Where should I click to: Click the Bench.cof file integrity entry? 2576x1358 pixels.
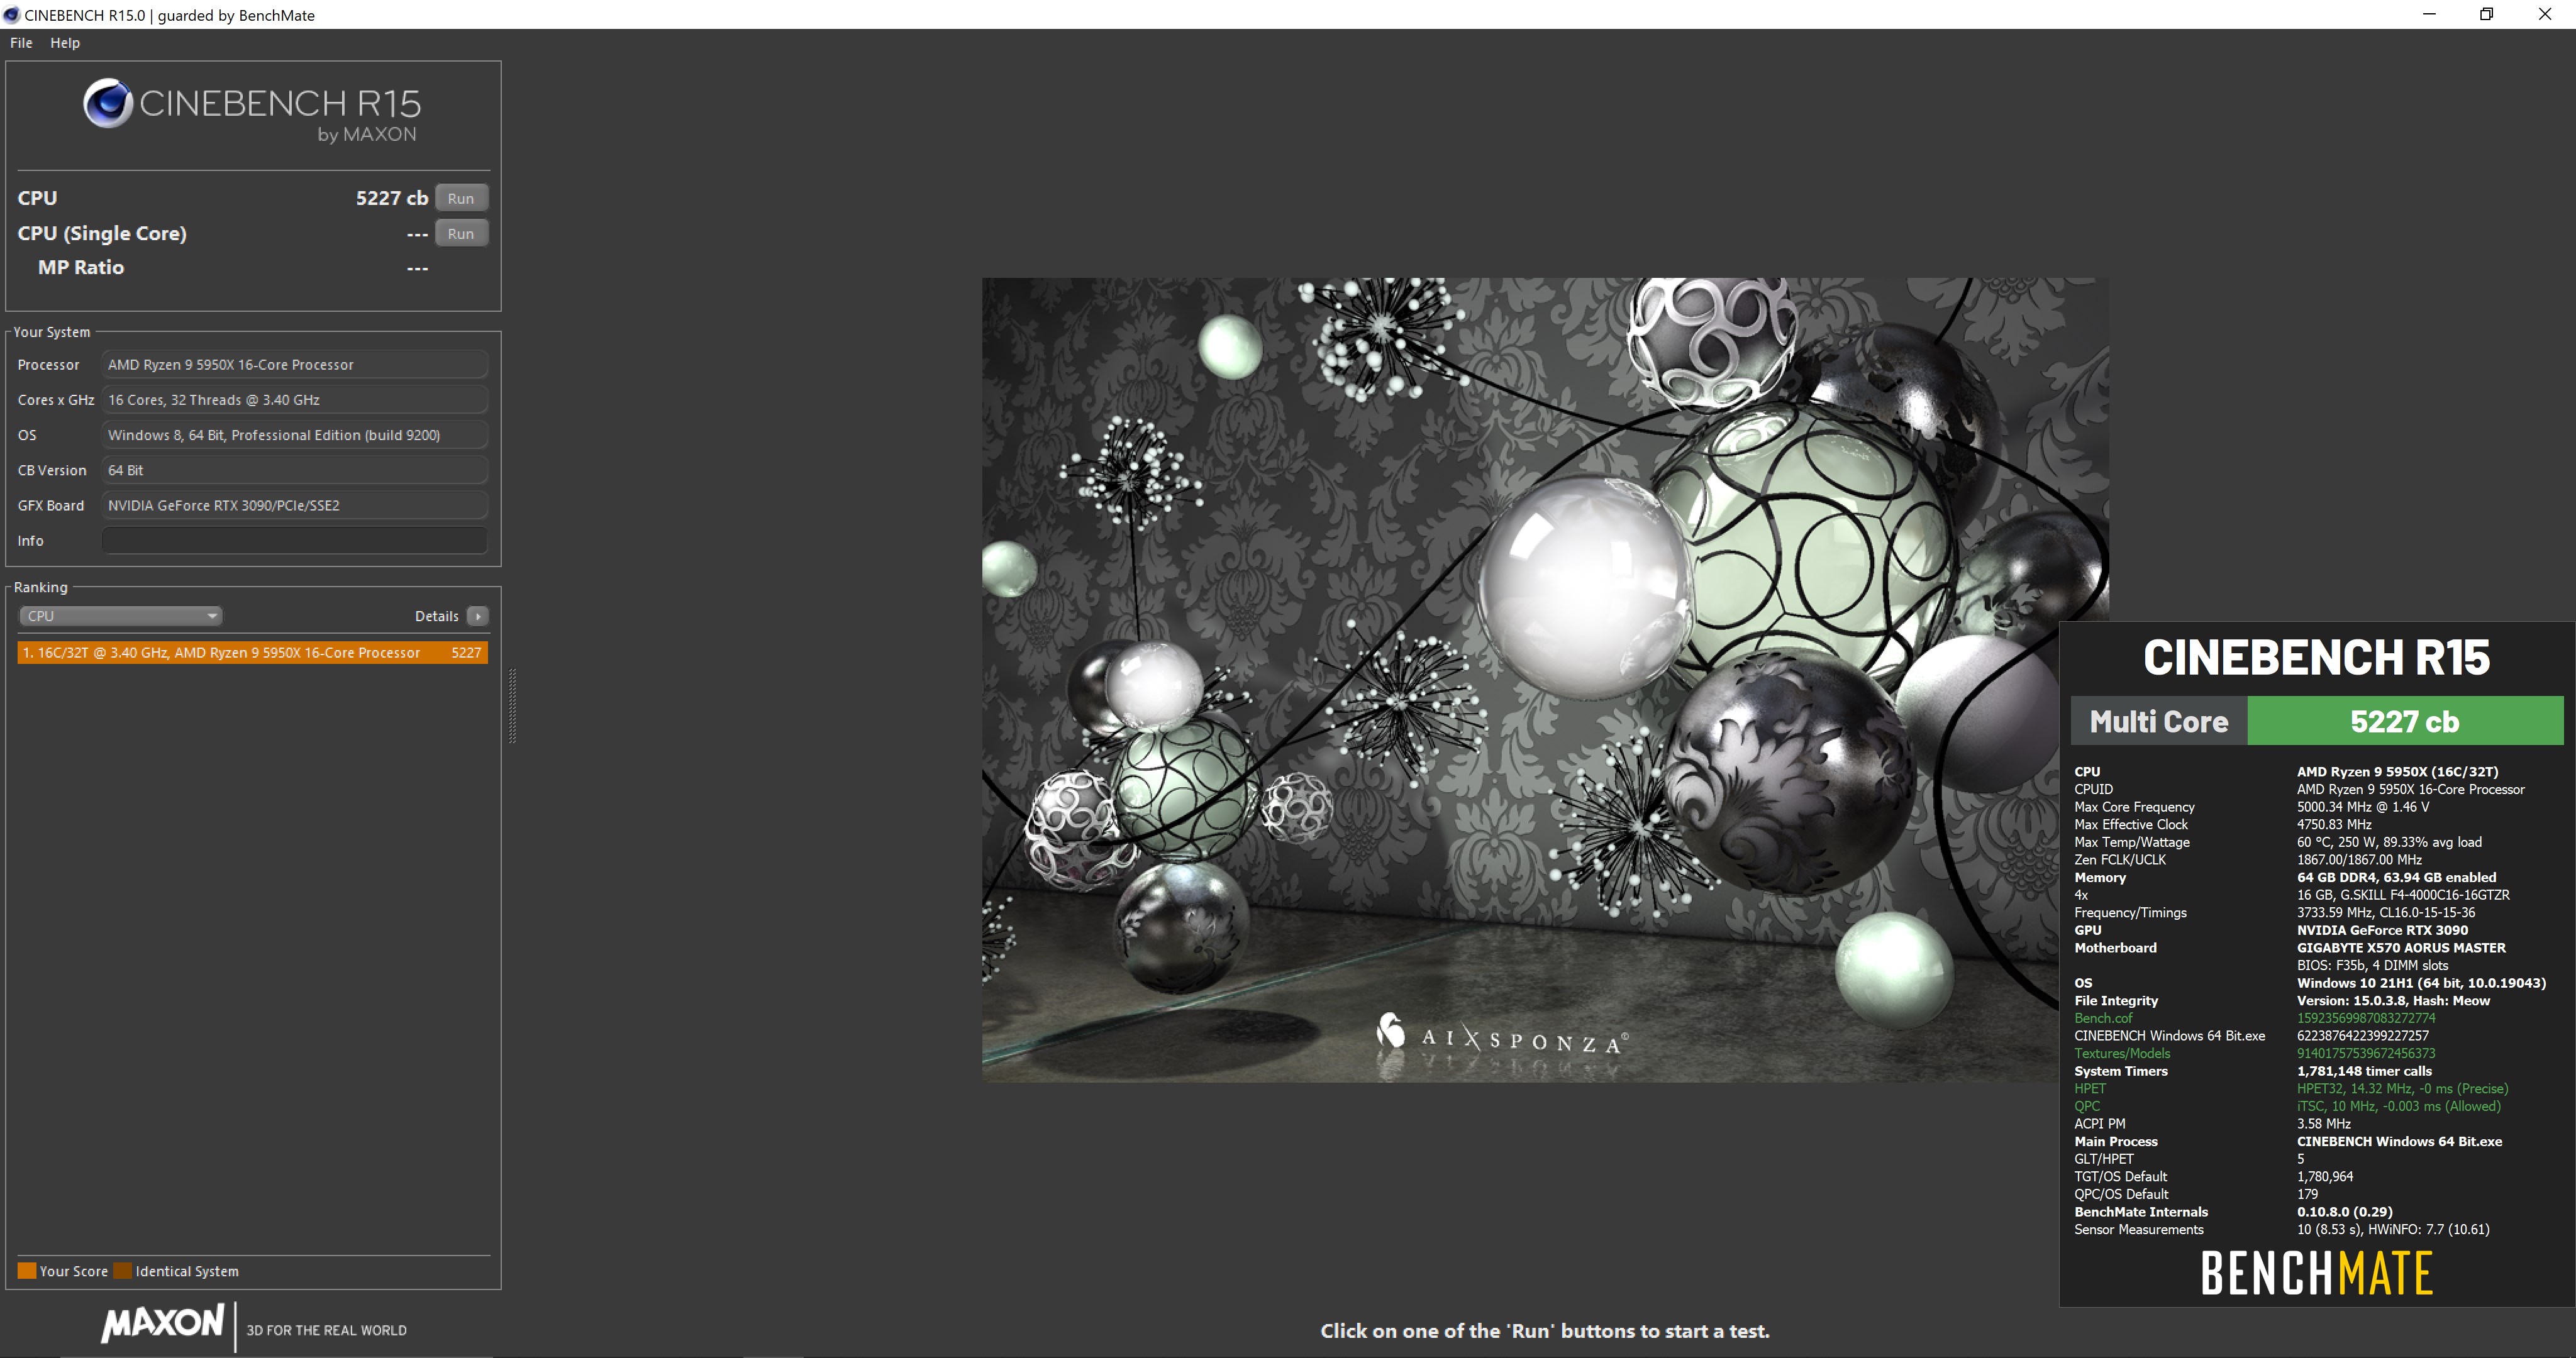2103,1018
